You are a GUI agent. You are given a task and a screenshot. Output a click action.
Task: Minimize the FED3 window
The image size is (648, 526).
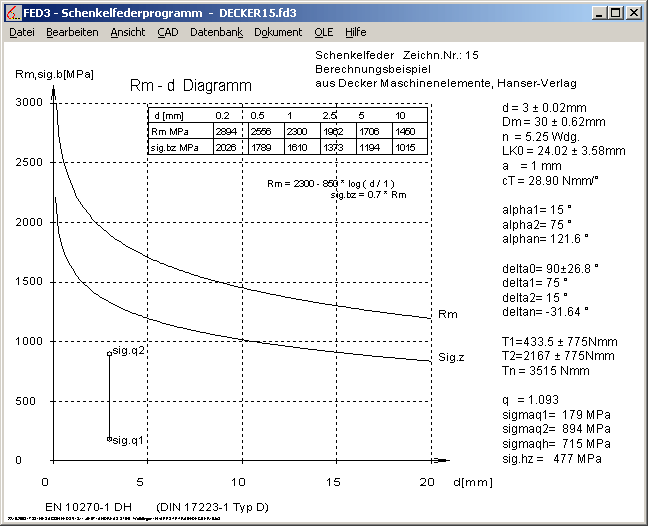click(599, 13)
